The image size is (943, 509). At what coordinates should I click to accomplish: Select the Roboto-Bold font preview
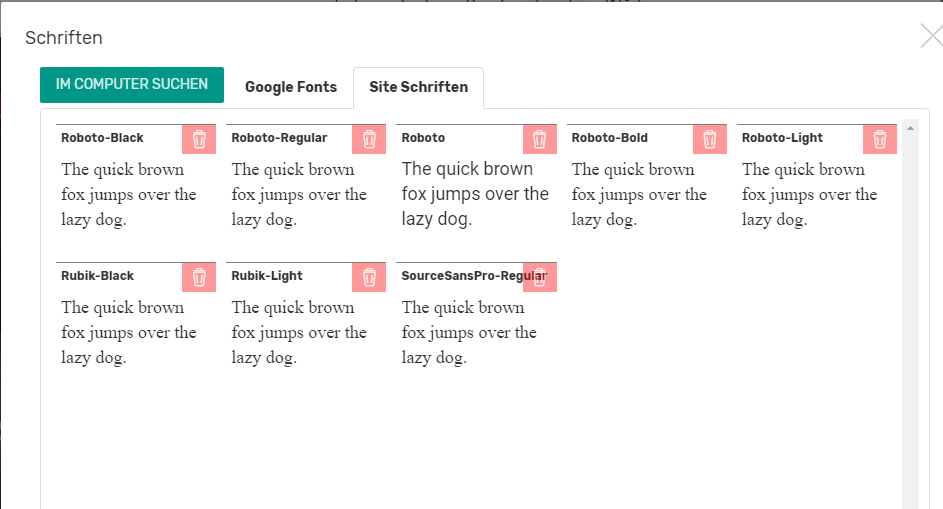[x=639, y=194]
